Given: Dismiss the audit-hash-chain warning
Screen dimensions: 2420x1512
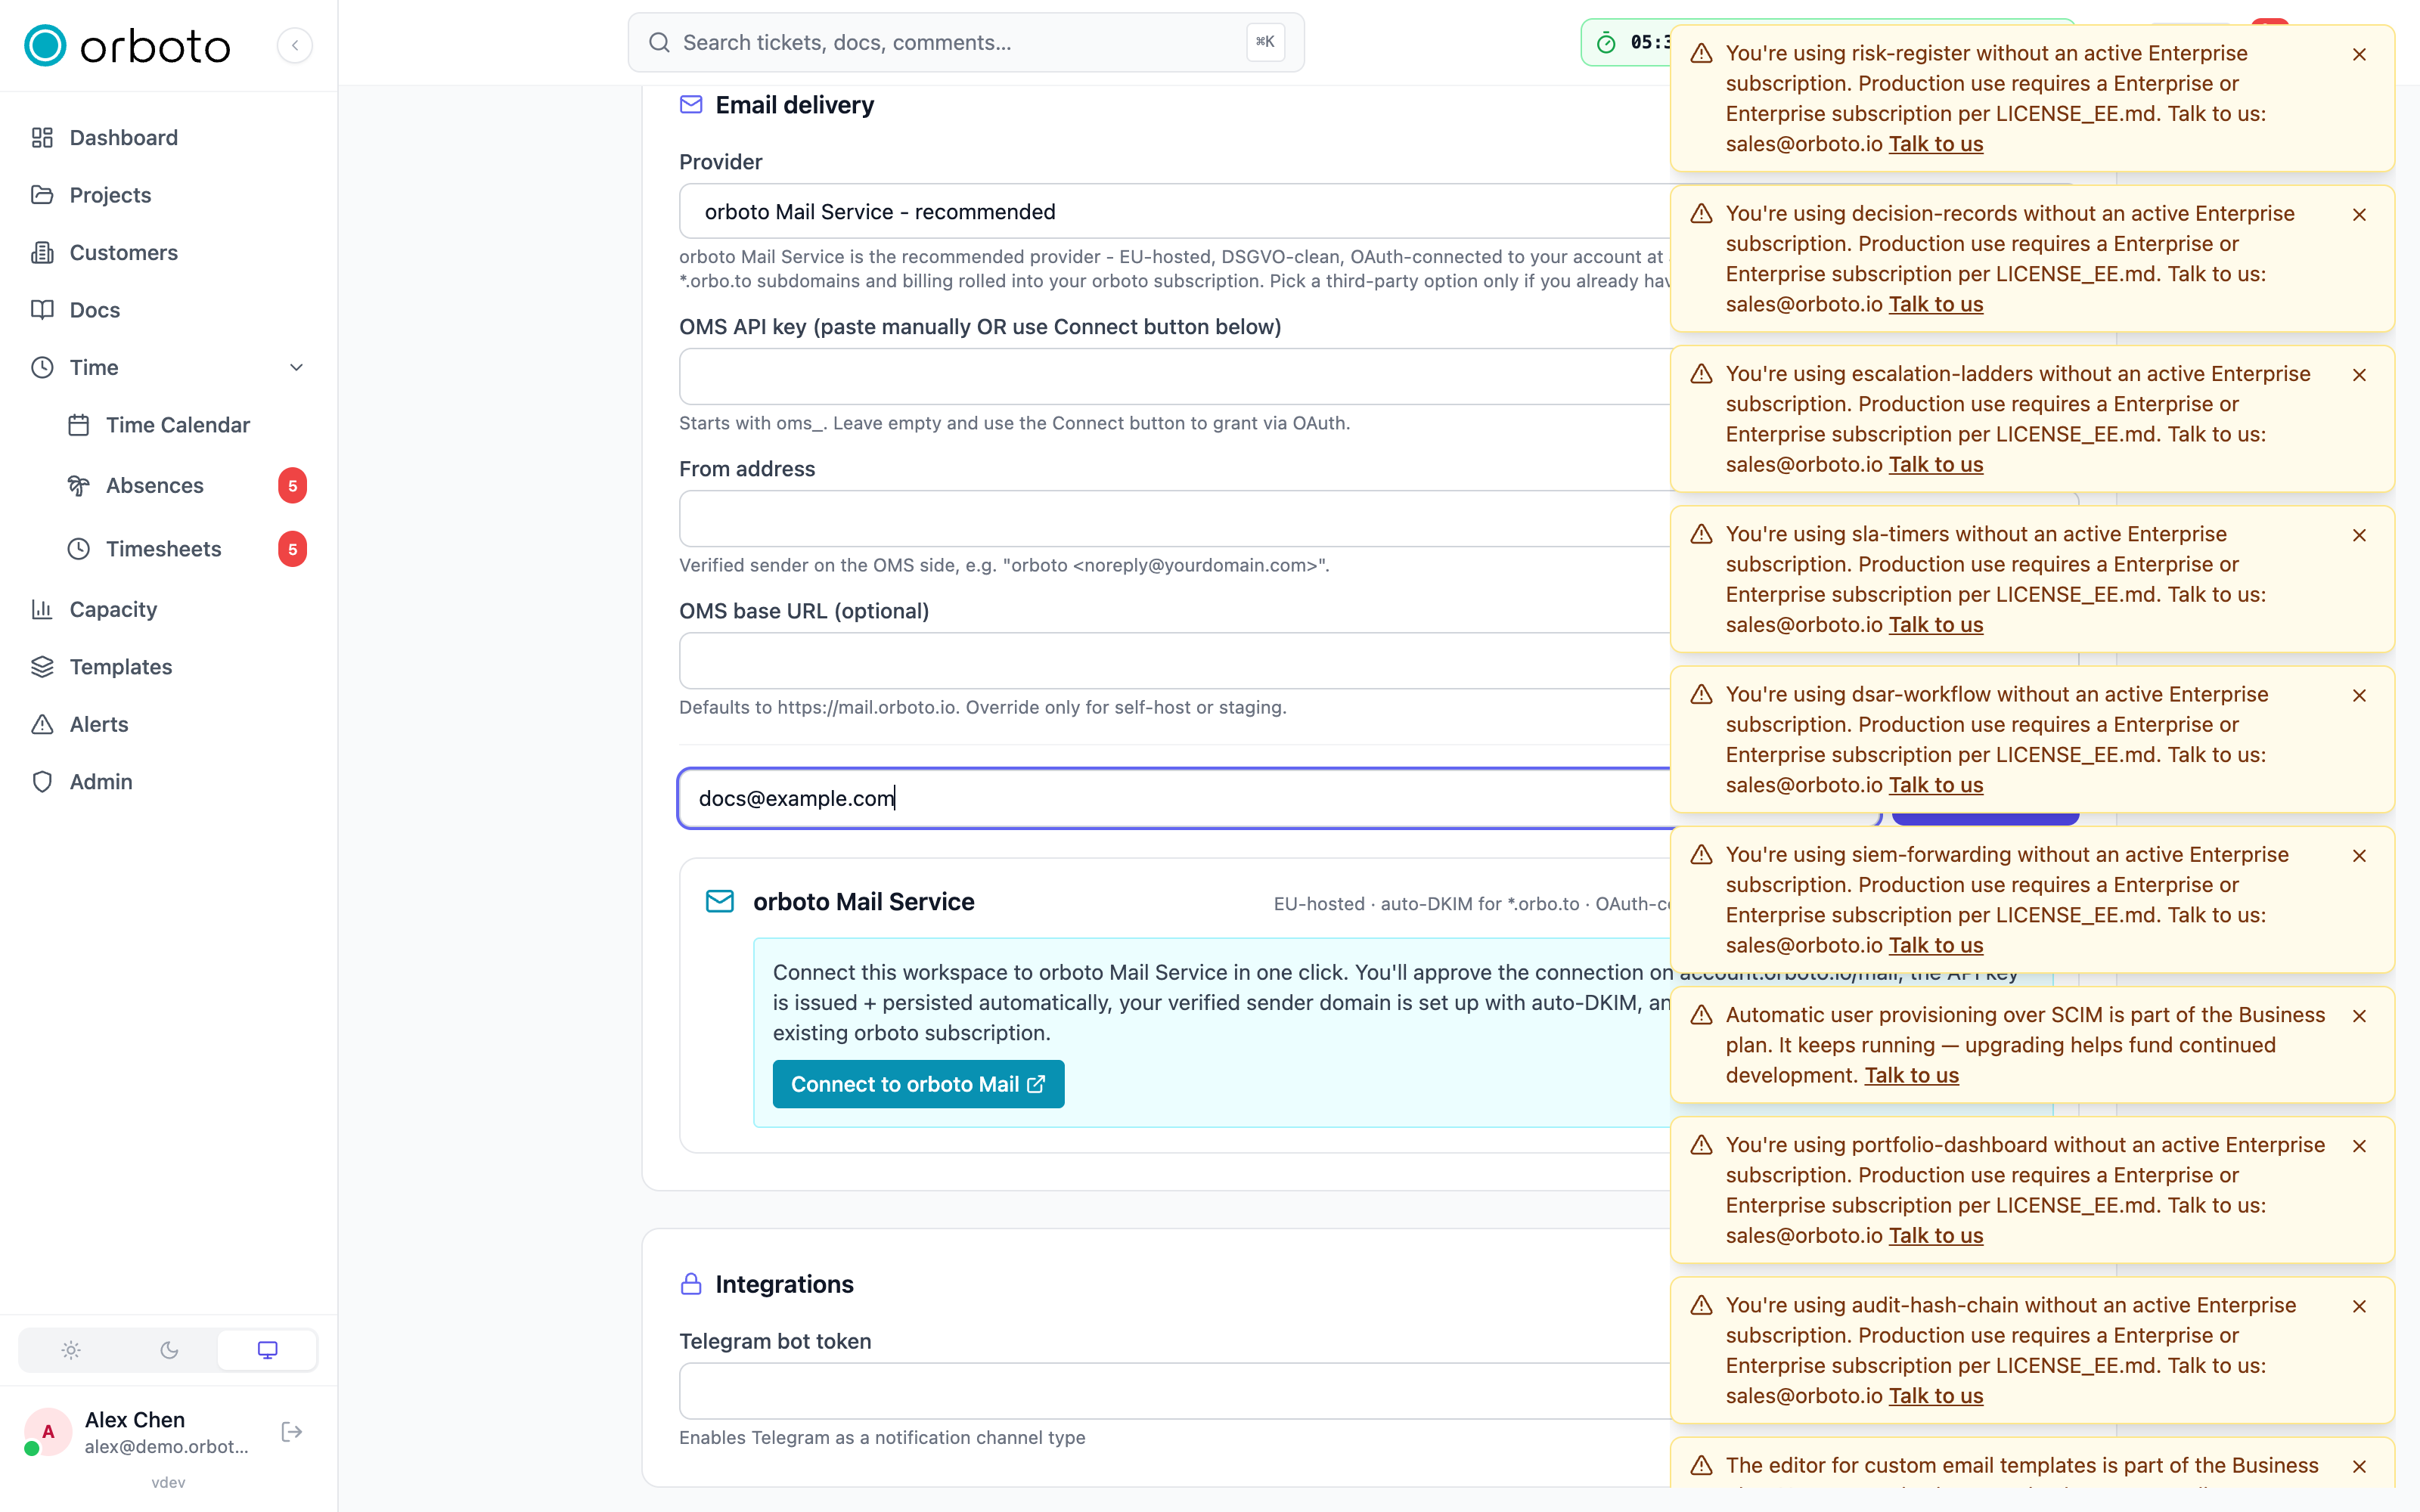Looking at the screenshot, I should click(2359, 1306).
